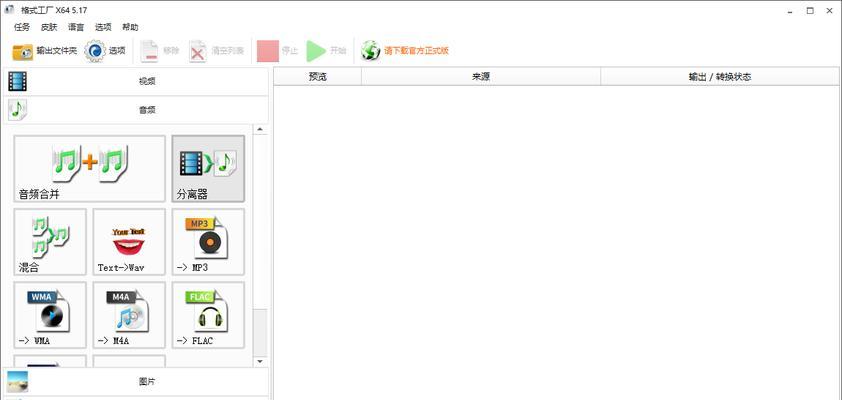Click the 开始 start button
Screen dimensions: 842x400
tap(326, 51)
